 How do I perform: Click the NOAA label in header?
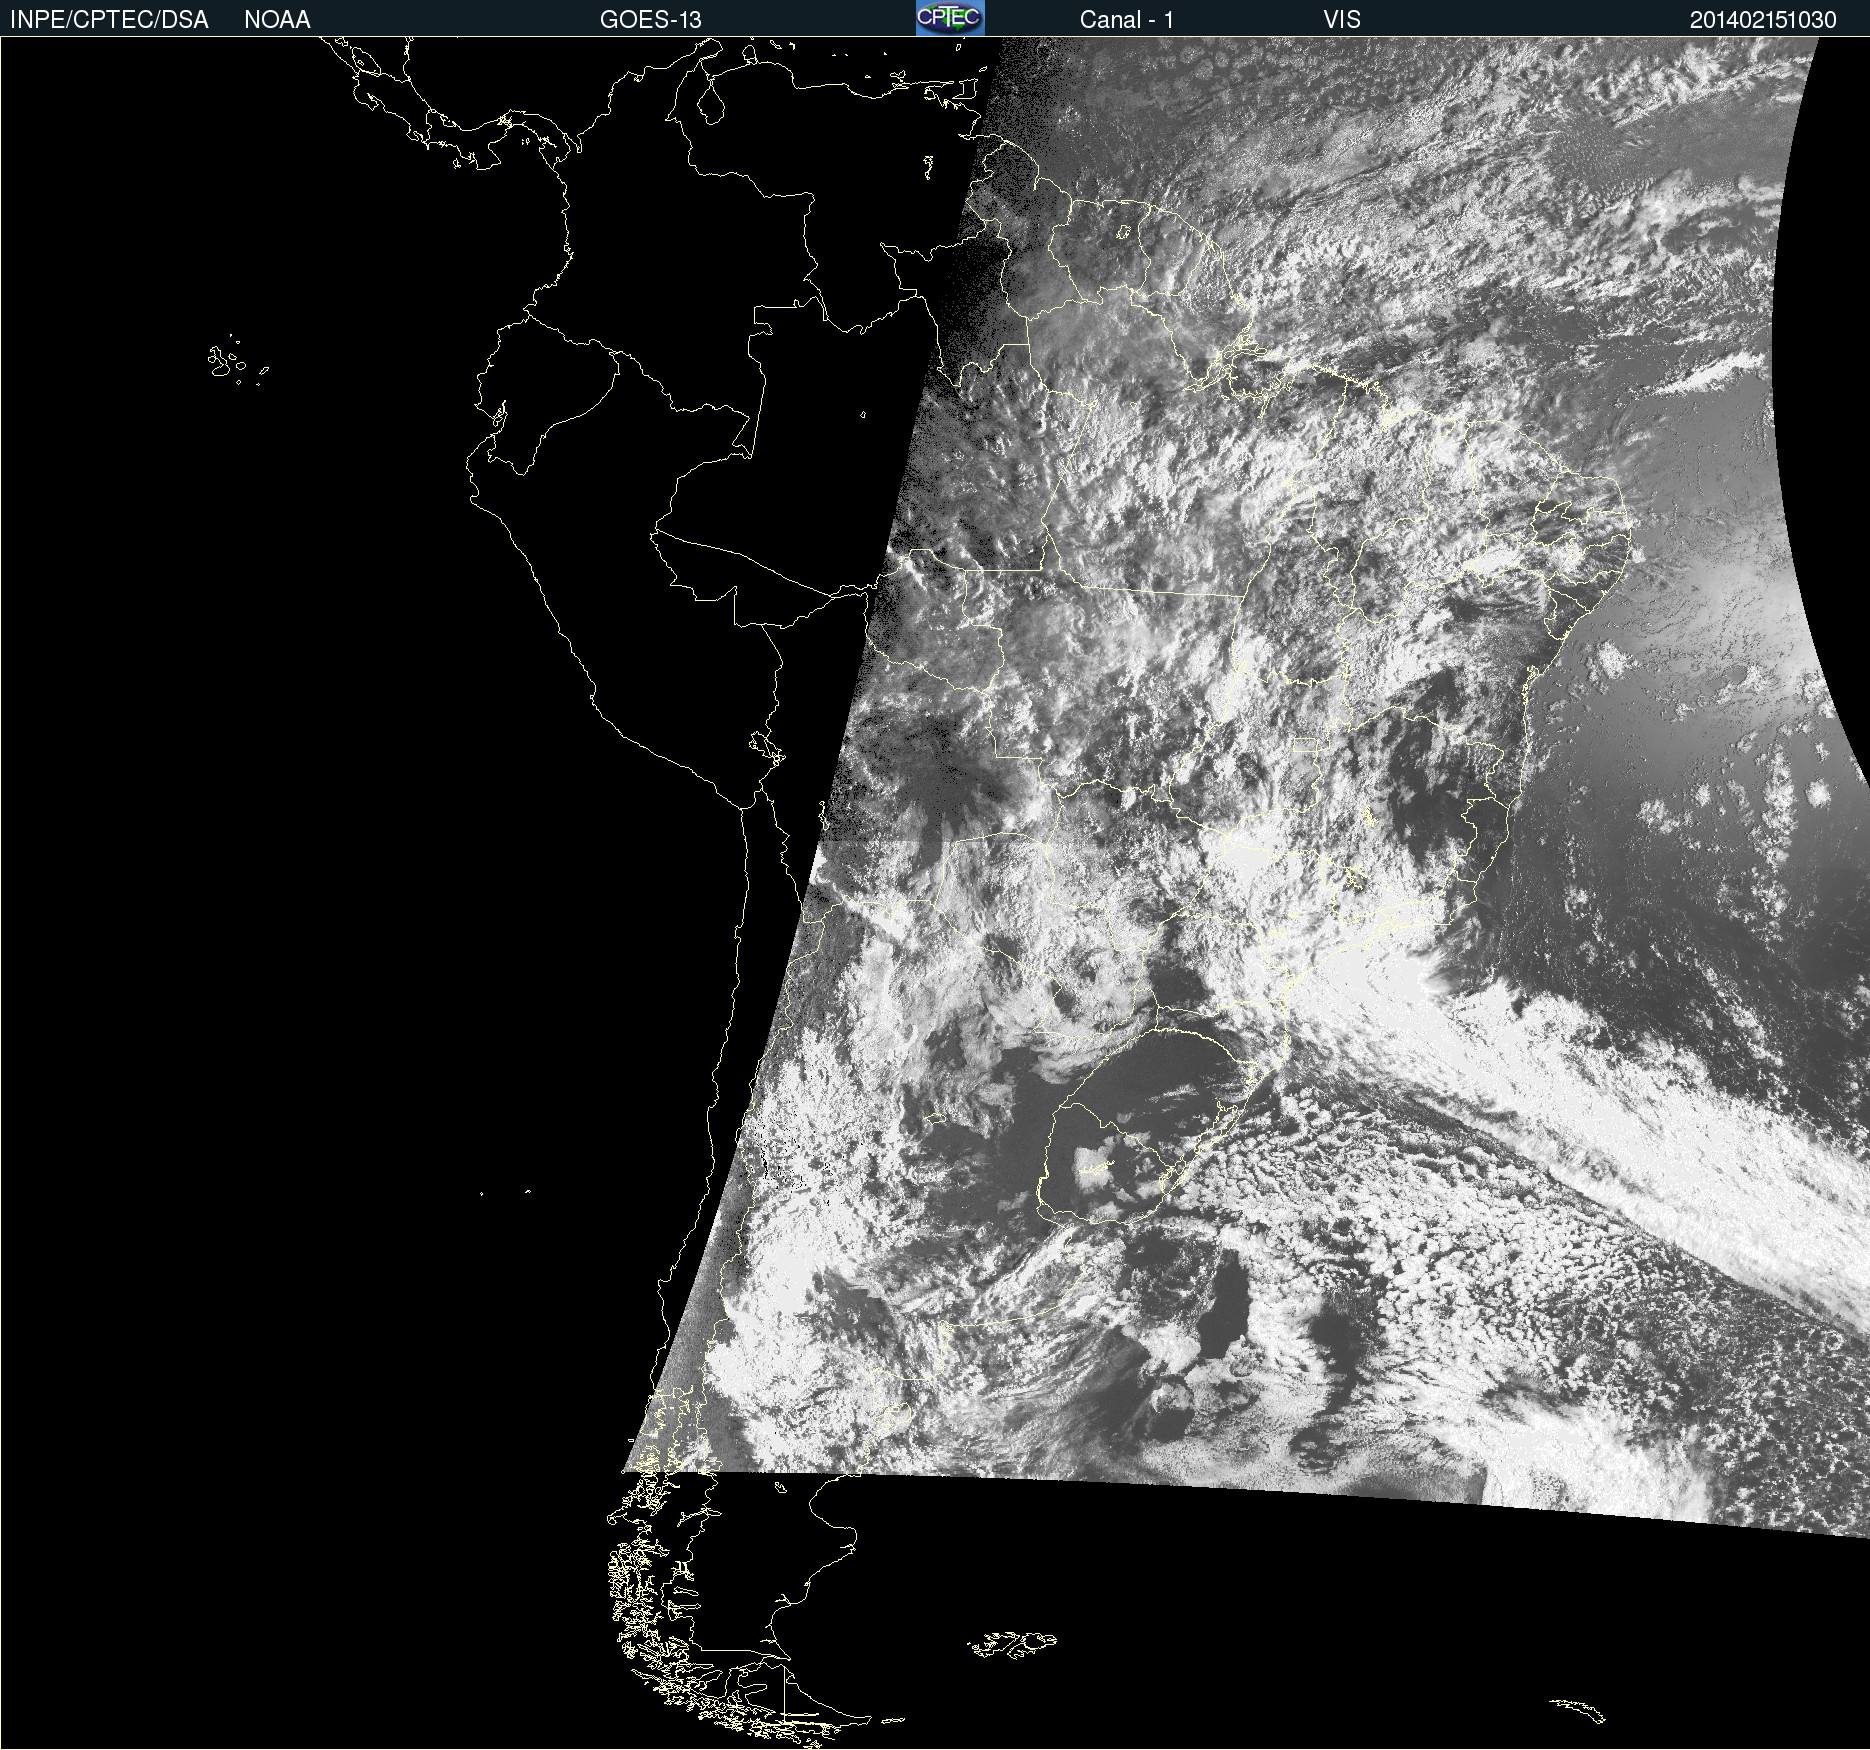277,20
